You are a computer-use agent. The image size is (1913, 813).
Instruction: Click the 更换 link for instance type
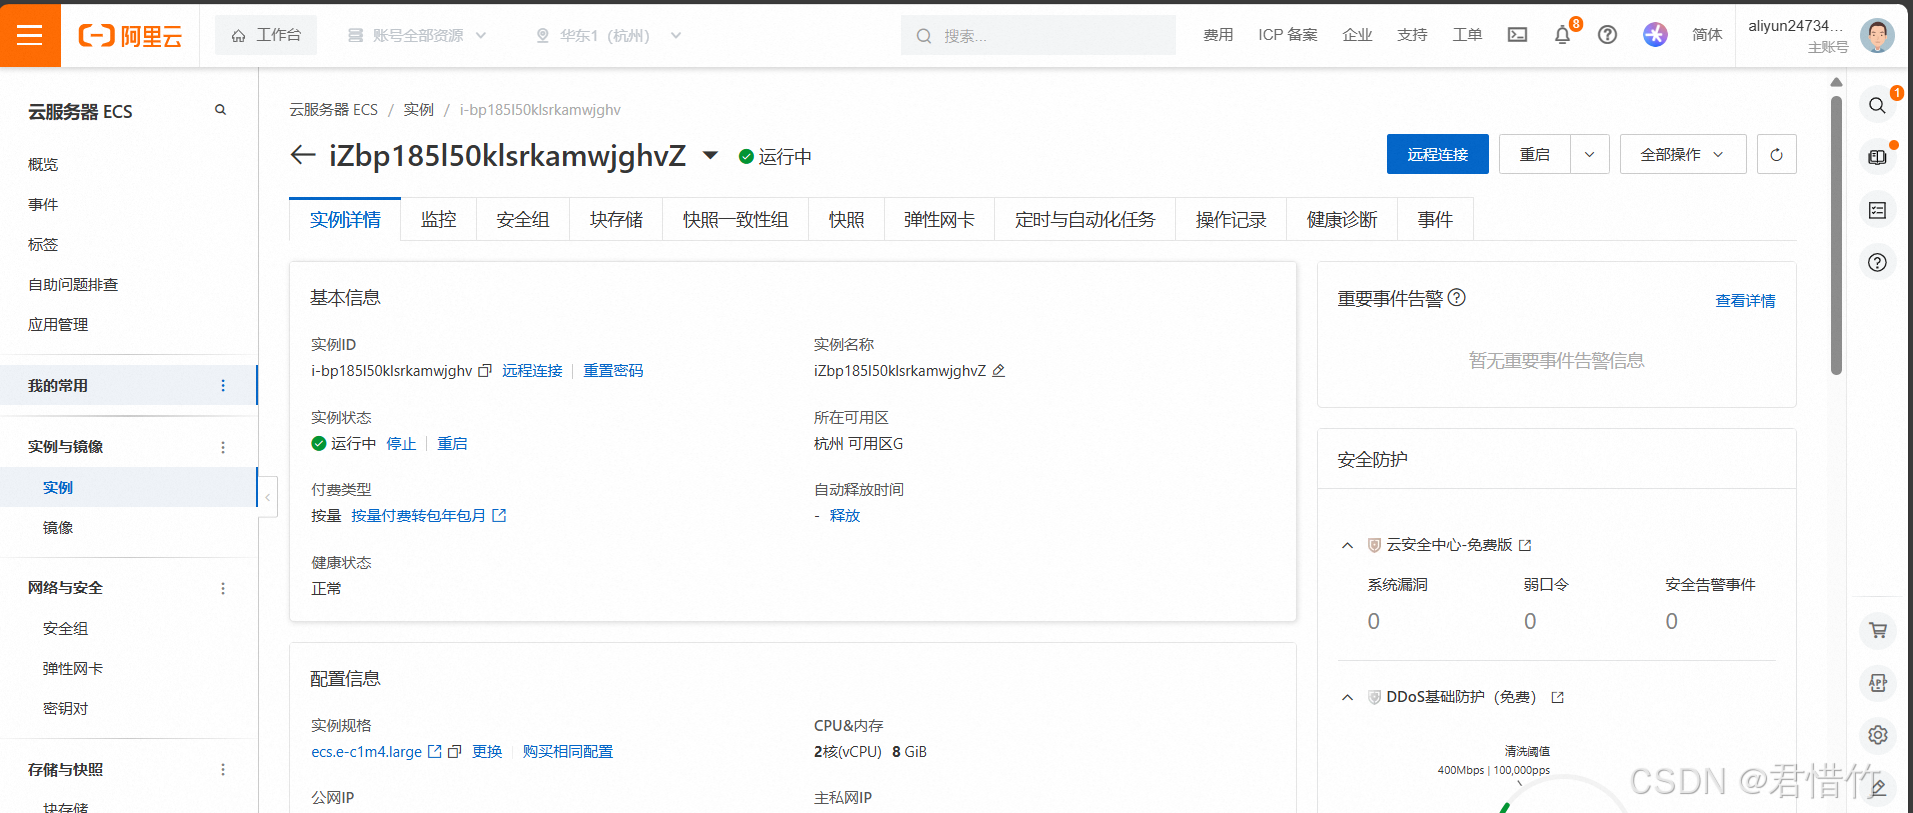pos(487,752)
